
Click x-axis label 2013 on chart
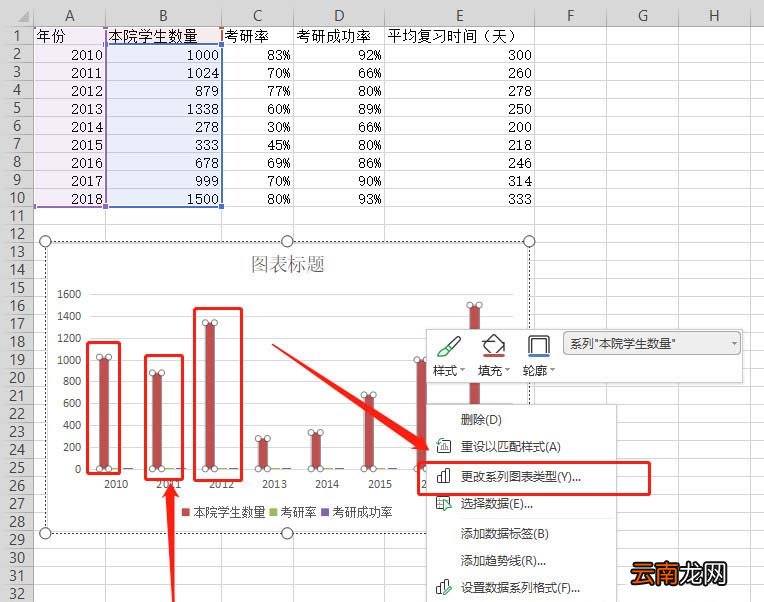274,484
